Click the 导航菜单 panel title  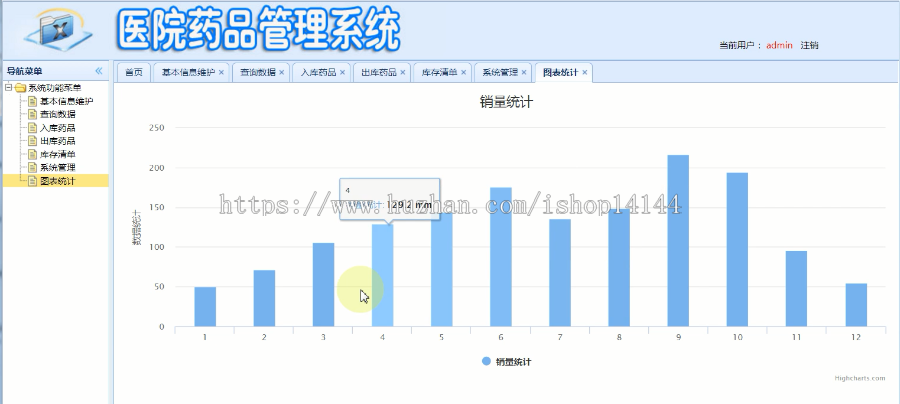(24, 71)
